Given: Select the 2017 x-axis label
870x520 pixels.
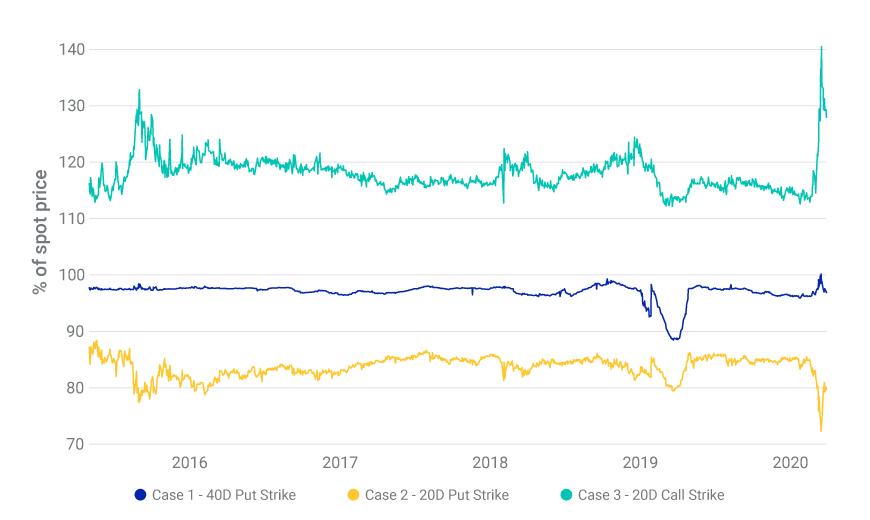Looking at the screenshot, I should pos(340,462).
